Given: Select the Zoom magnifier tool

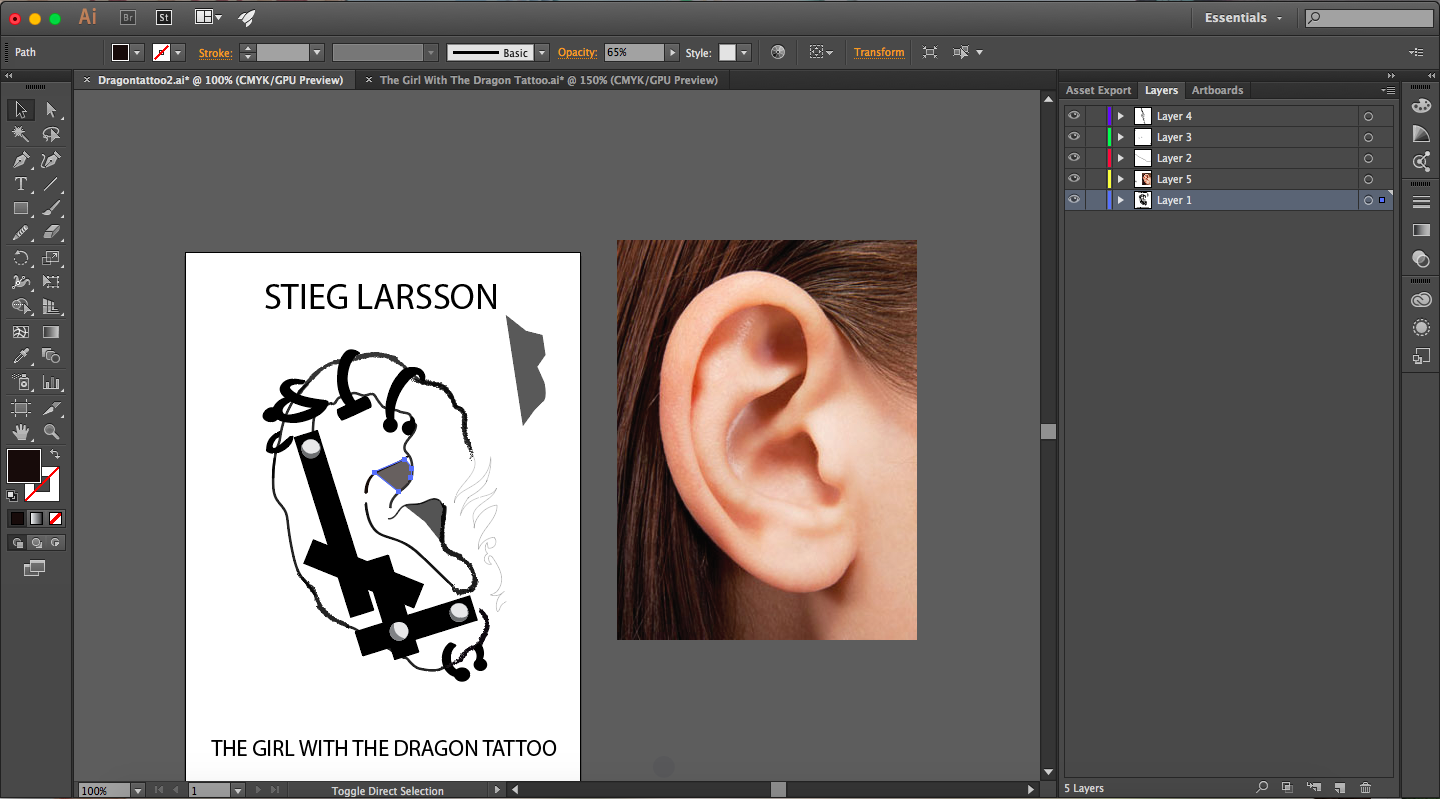Looking at the screenshot, I should coord(51,432).
